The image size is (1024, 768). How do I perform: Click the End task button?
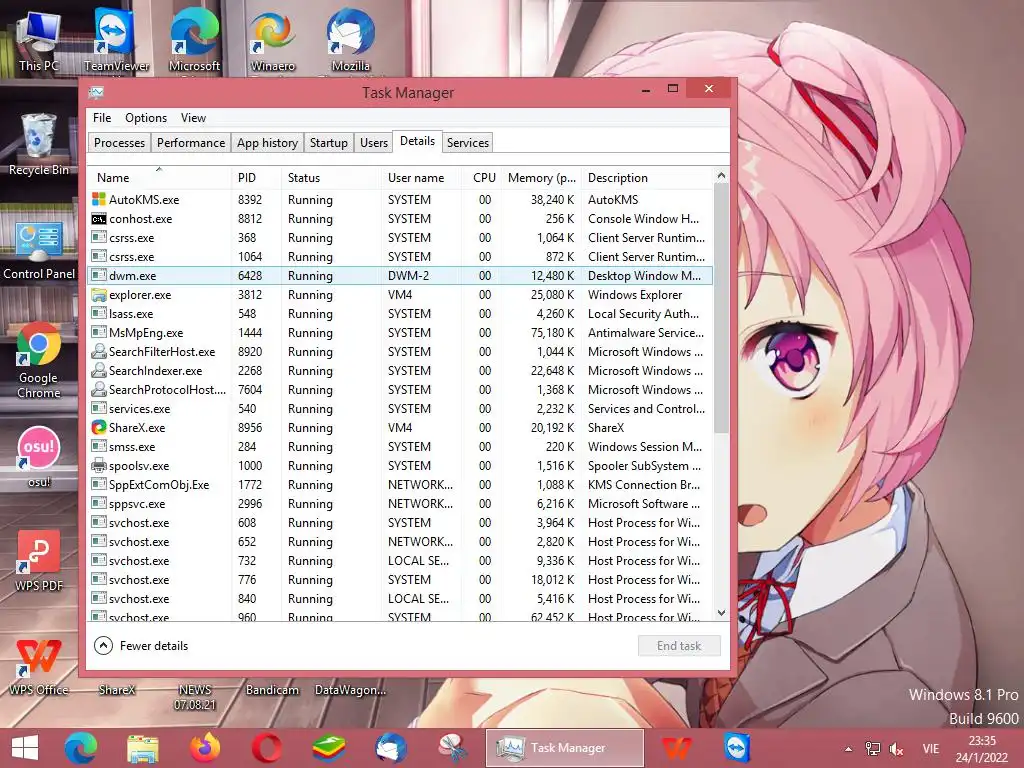(679, 646)
